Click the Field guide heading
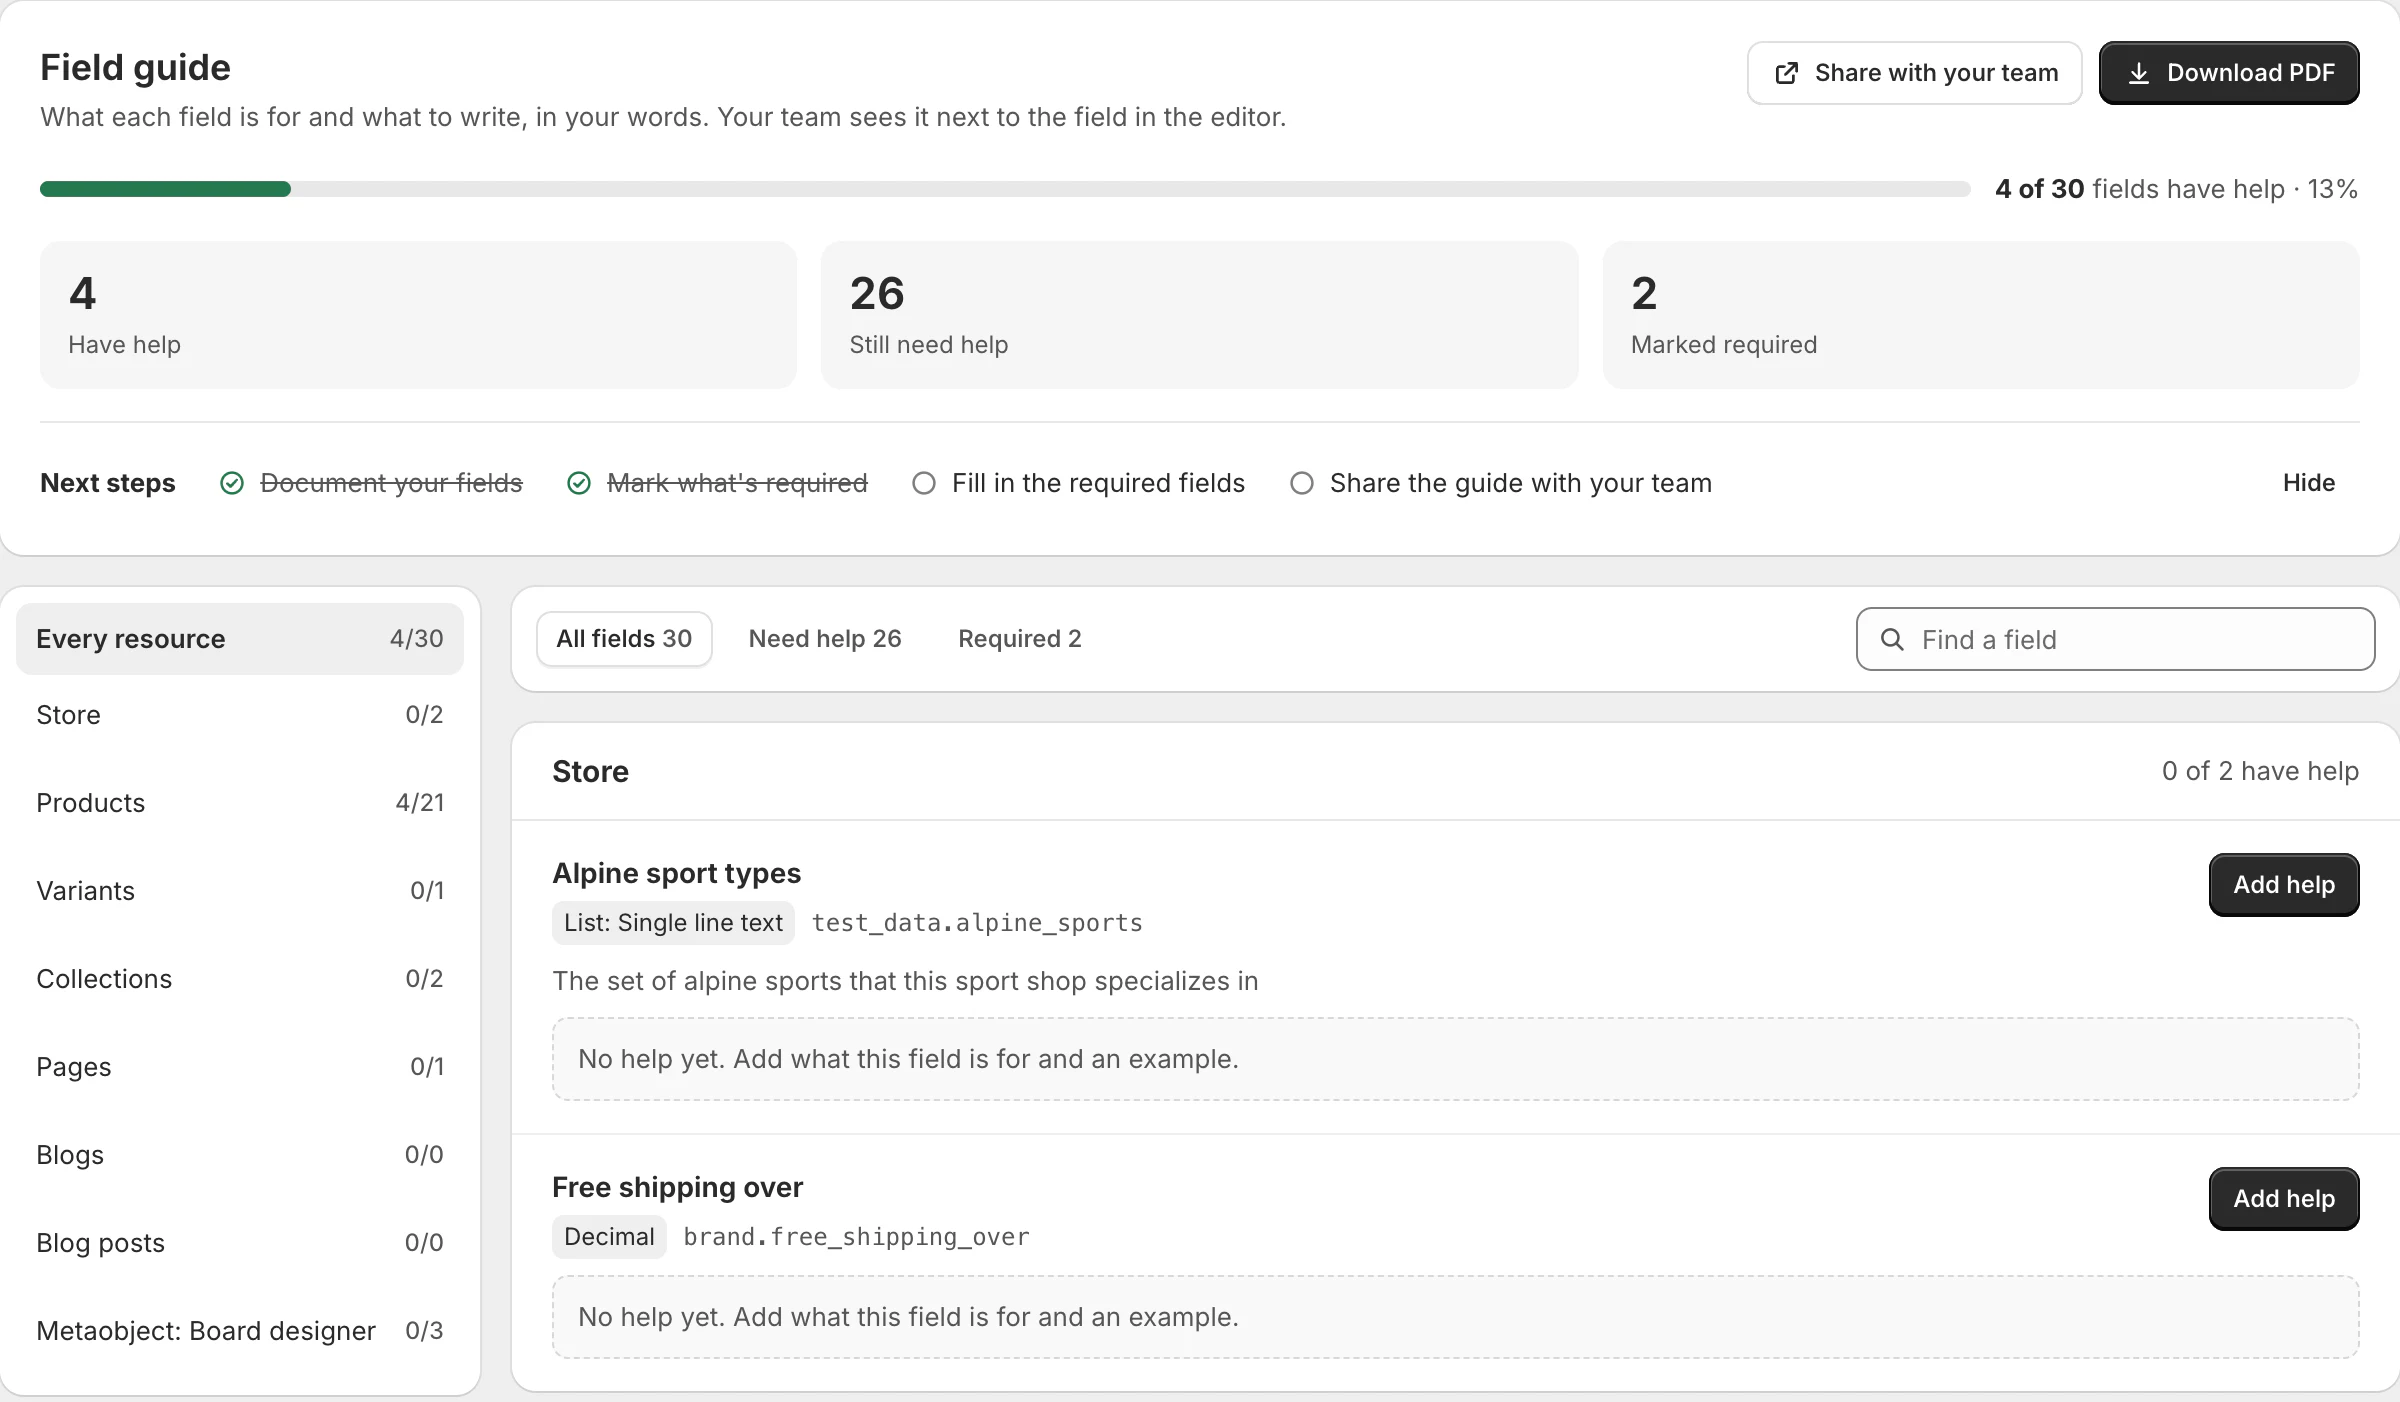 point(135,67)
